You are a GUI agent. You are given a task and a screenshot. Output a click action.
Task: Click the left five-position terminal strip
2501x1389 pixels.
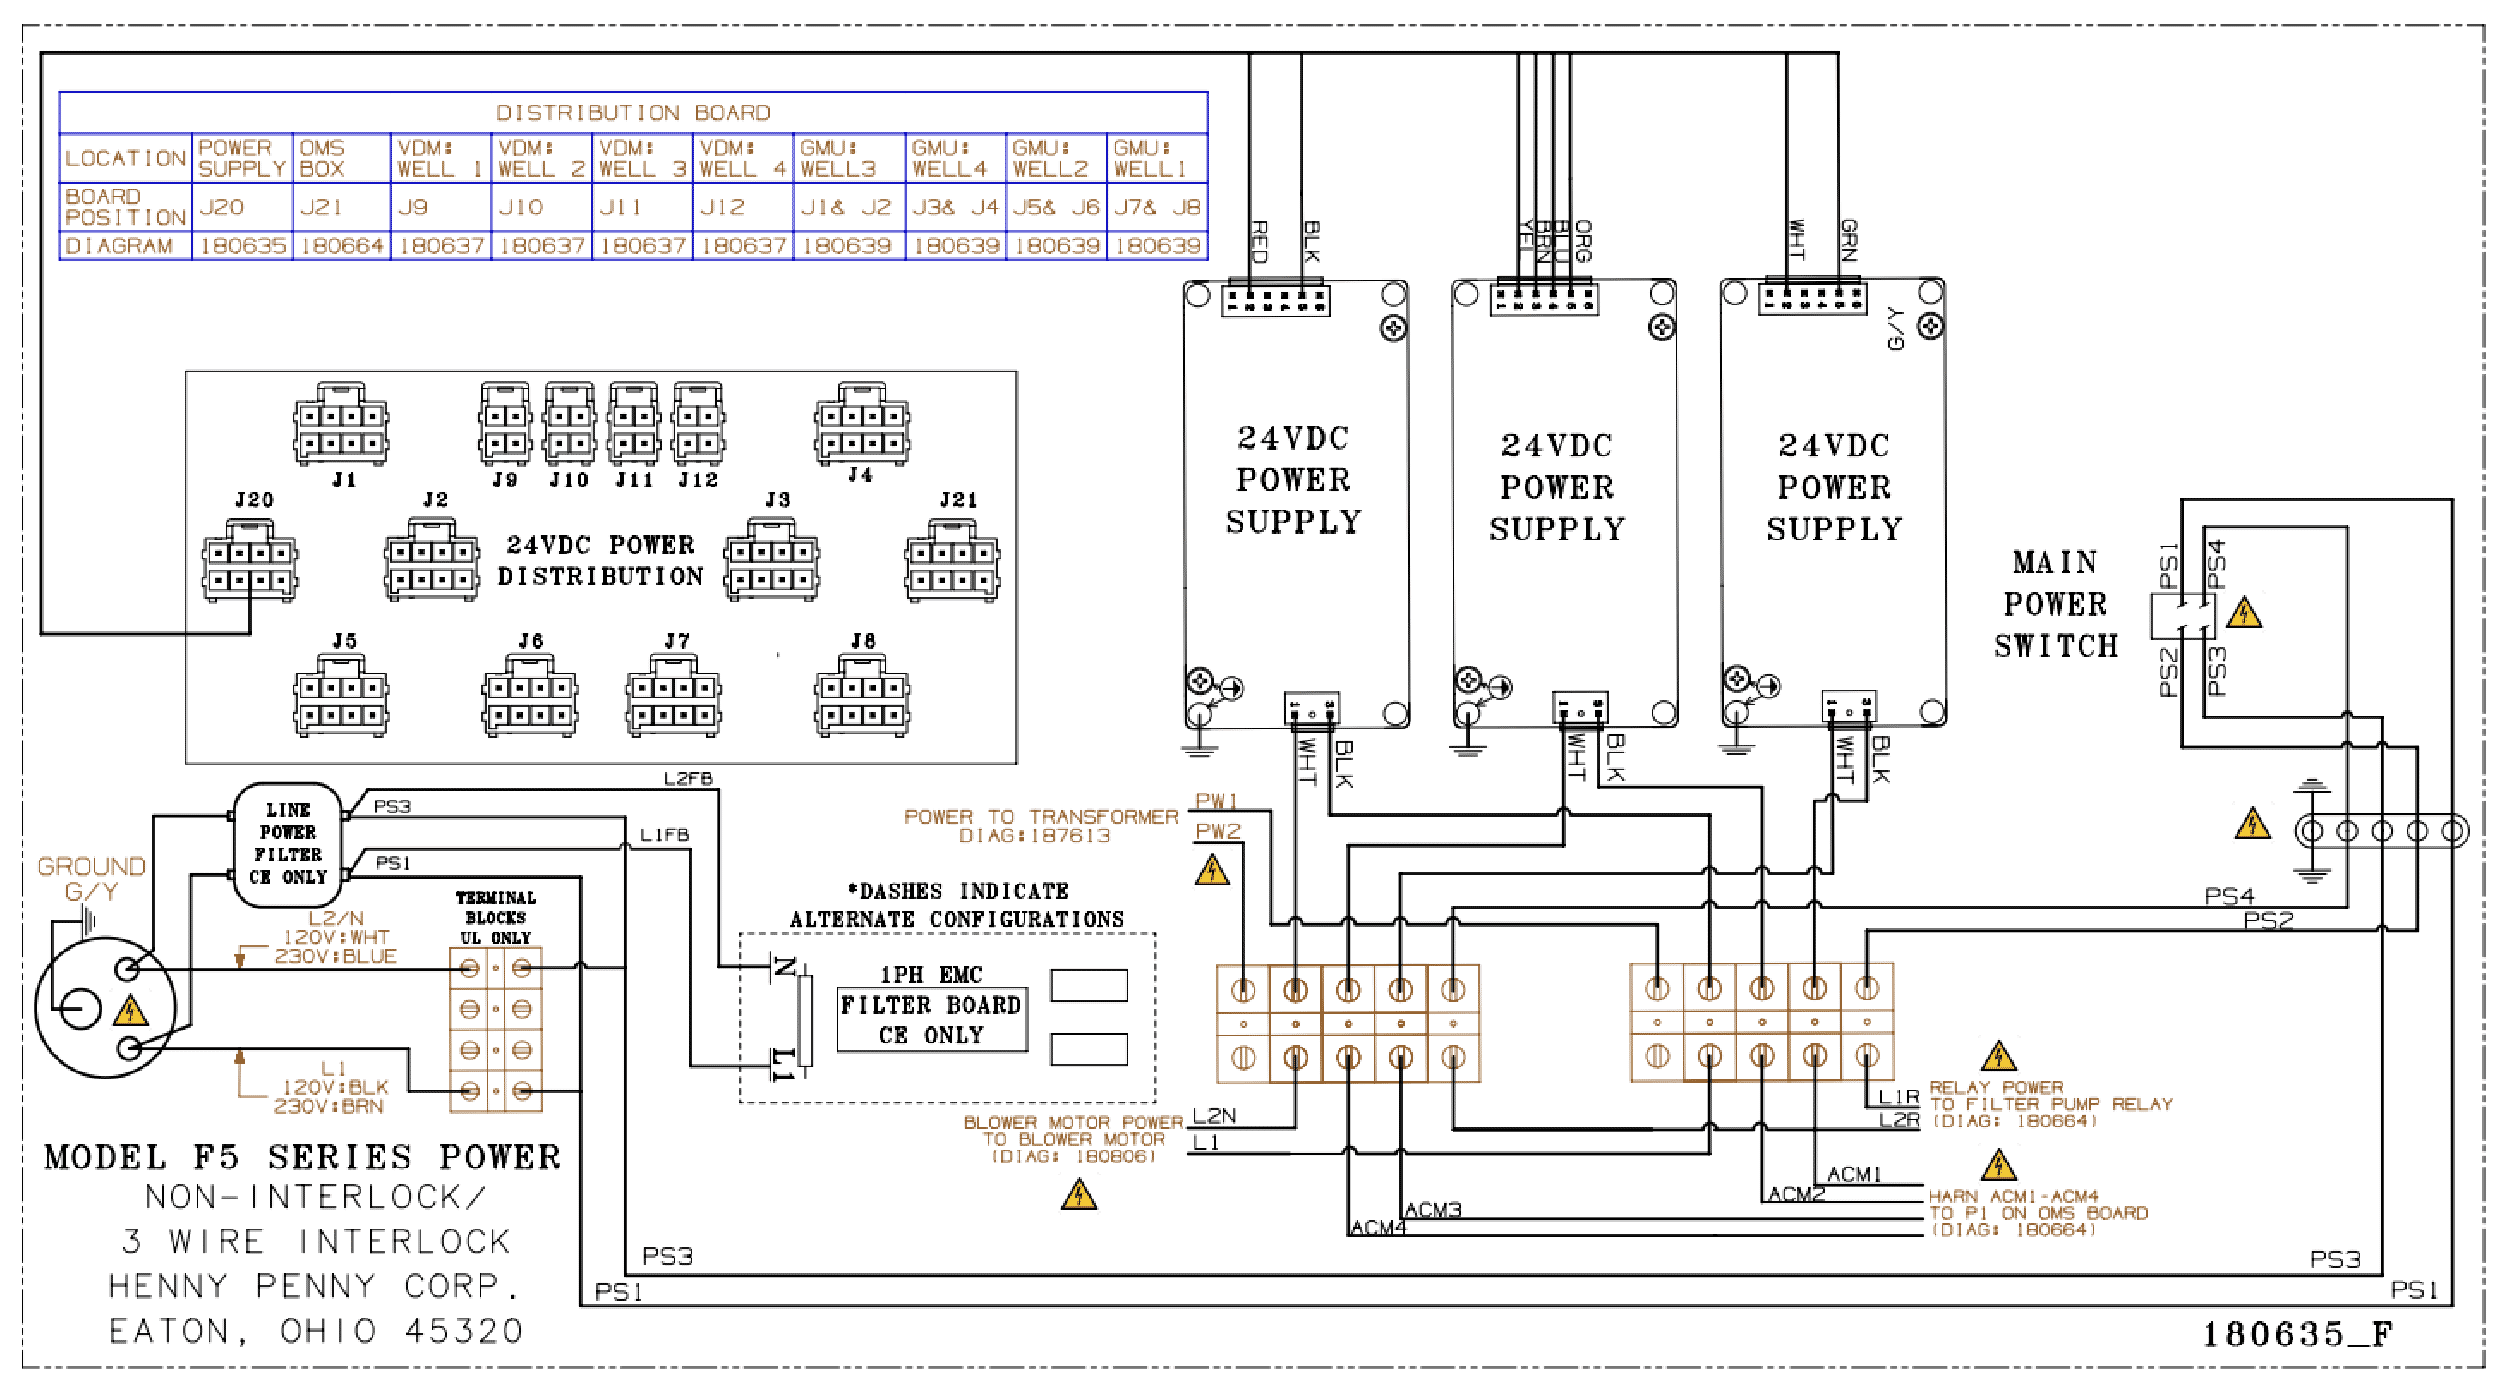point(1348,1023)
